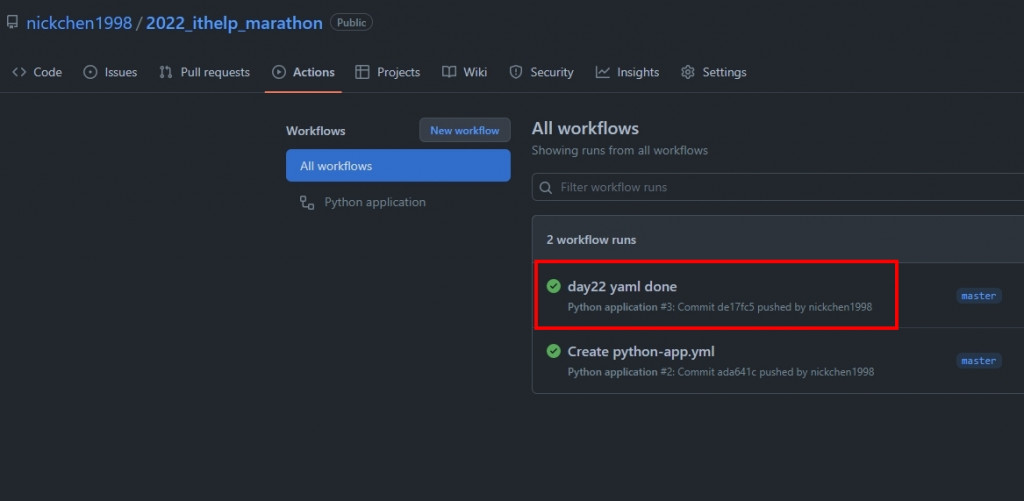Click the Public visibility badge

(351, 22)
